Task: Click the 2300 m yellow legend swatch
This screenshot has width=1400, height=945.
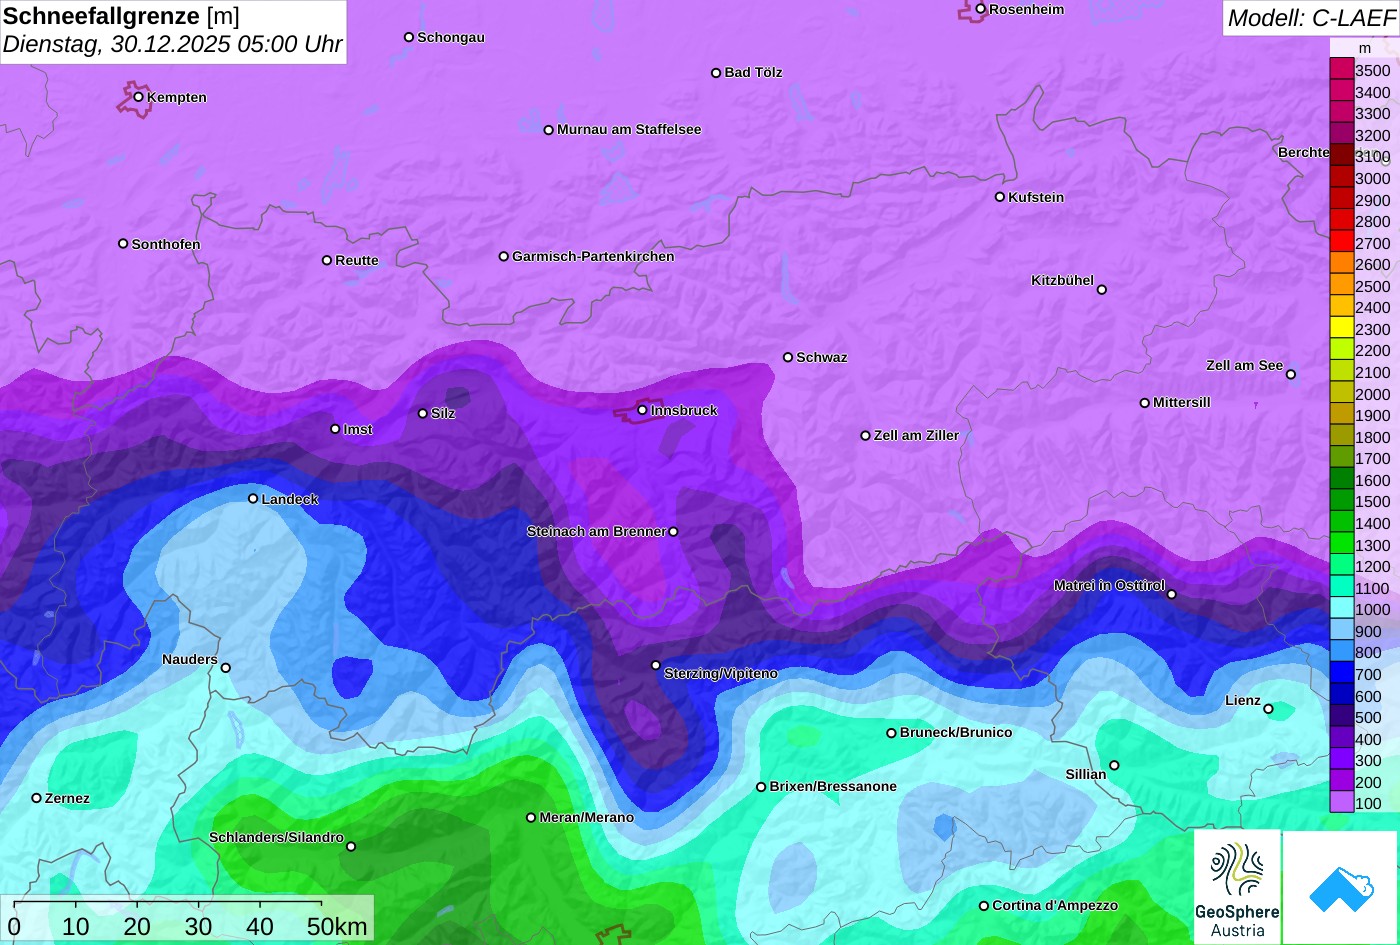Action: (1341, 329)
